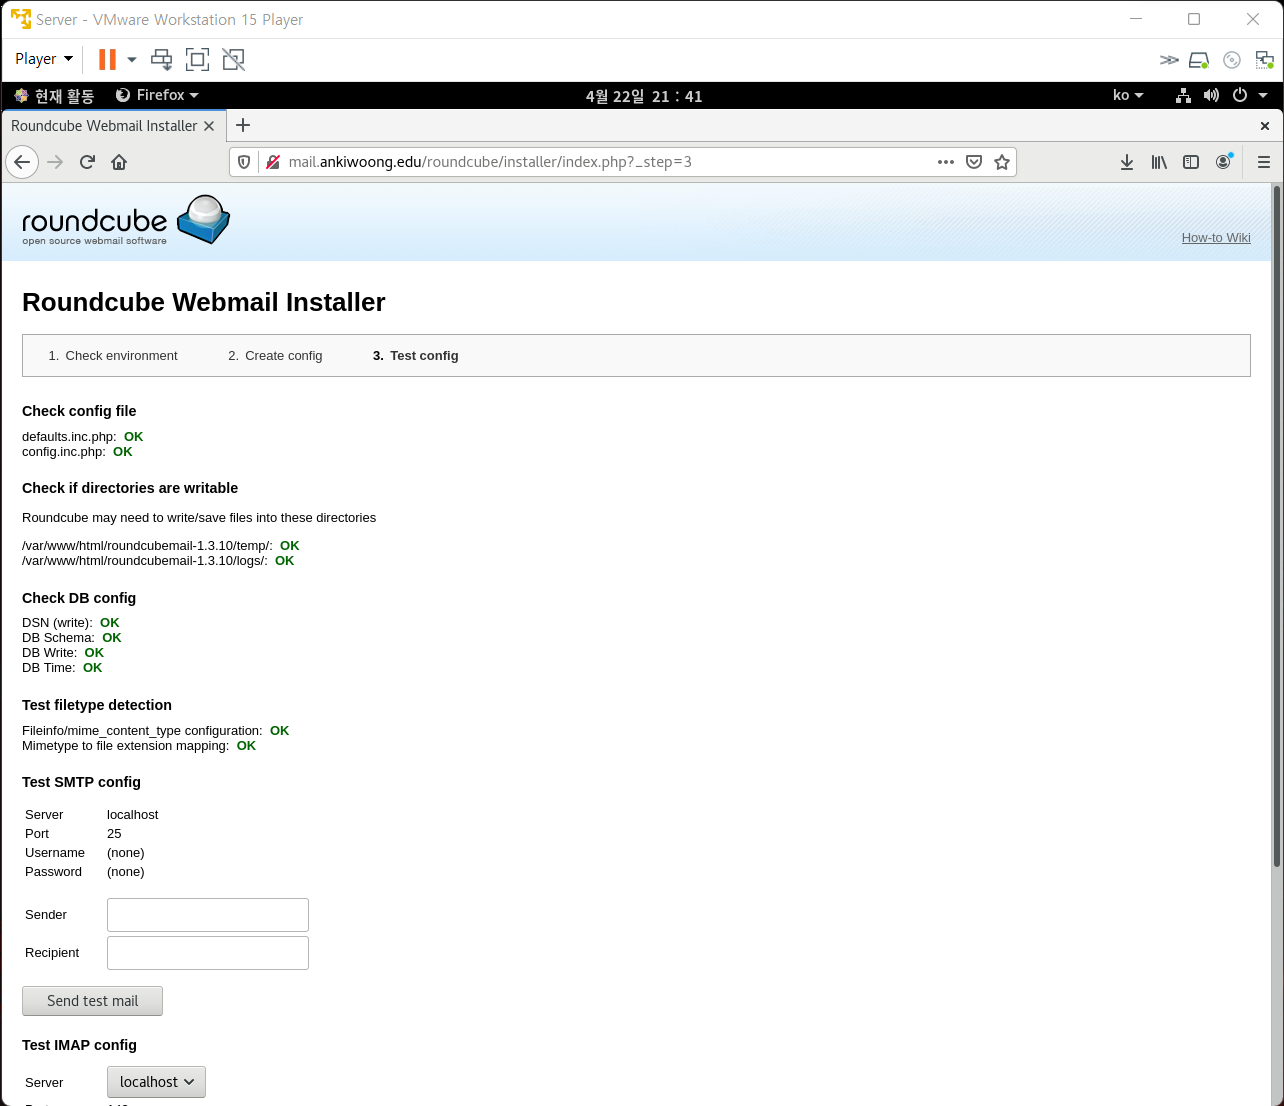
Task: Click the Roundcube logo
Action: coord(126,220)
